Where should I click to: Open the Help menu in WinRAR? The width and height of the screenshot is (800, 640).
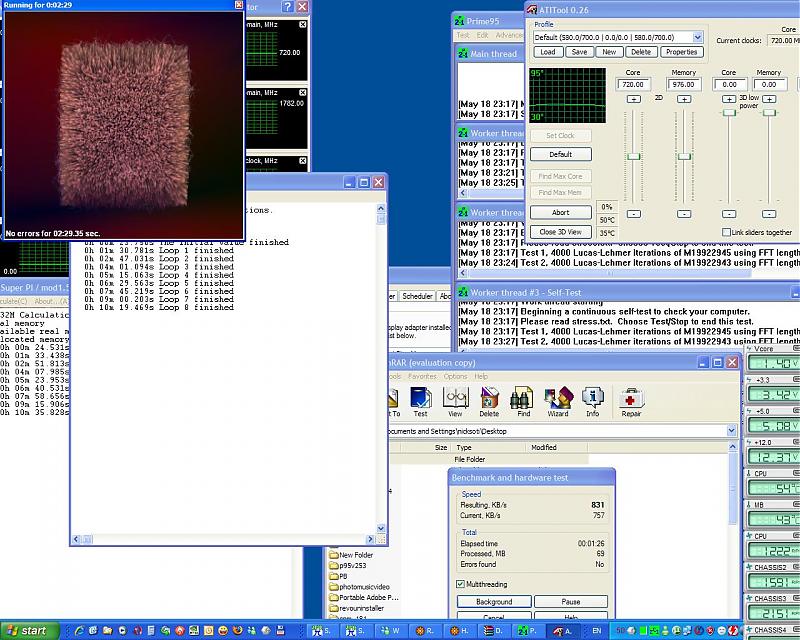(481, 376)
